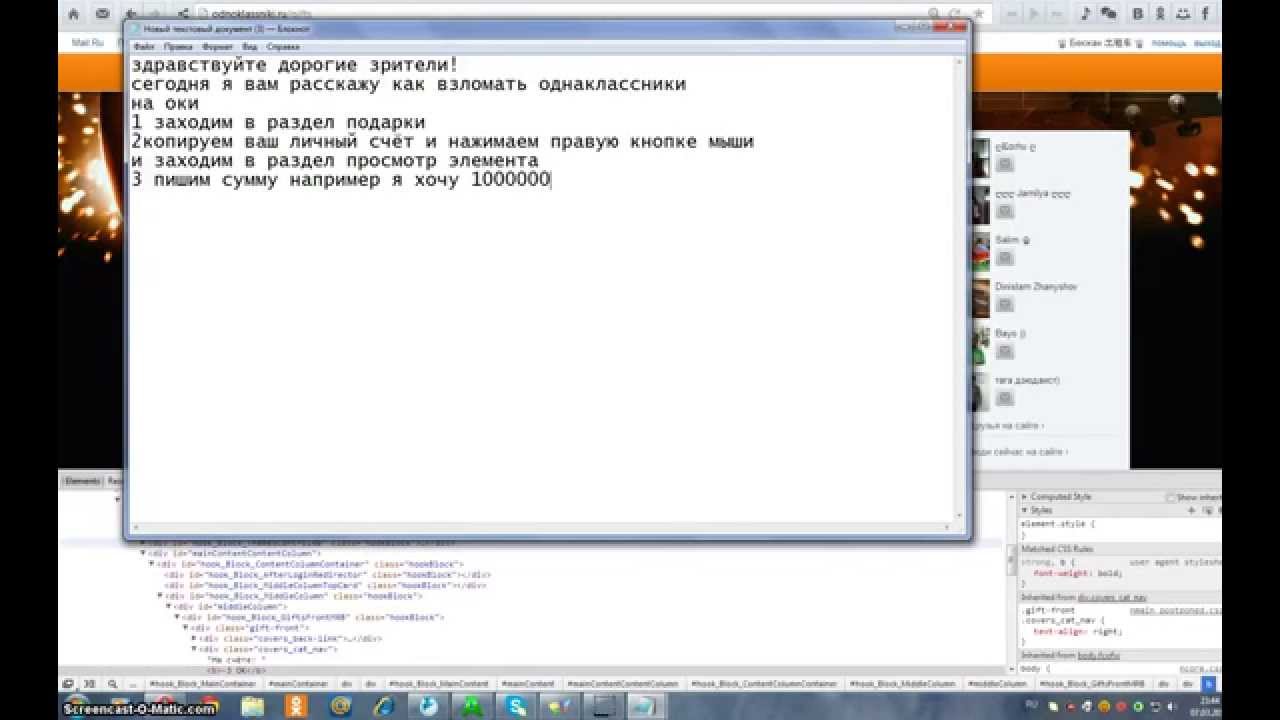Send message icon under Jamilya
The image size is (1280, 720).
coord(1005,212)
